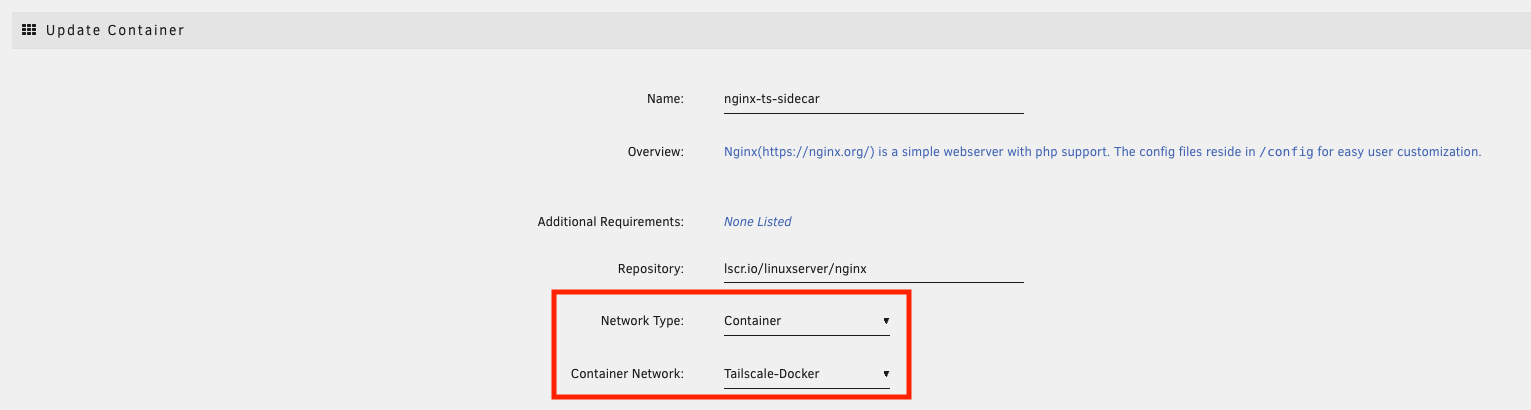Click the None Listed text
Screen dimensions: 1531x410
[x=757, y=222]
